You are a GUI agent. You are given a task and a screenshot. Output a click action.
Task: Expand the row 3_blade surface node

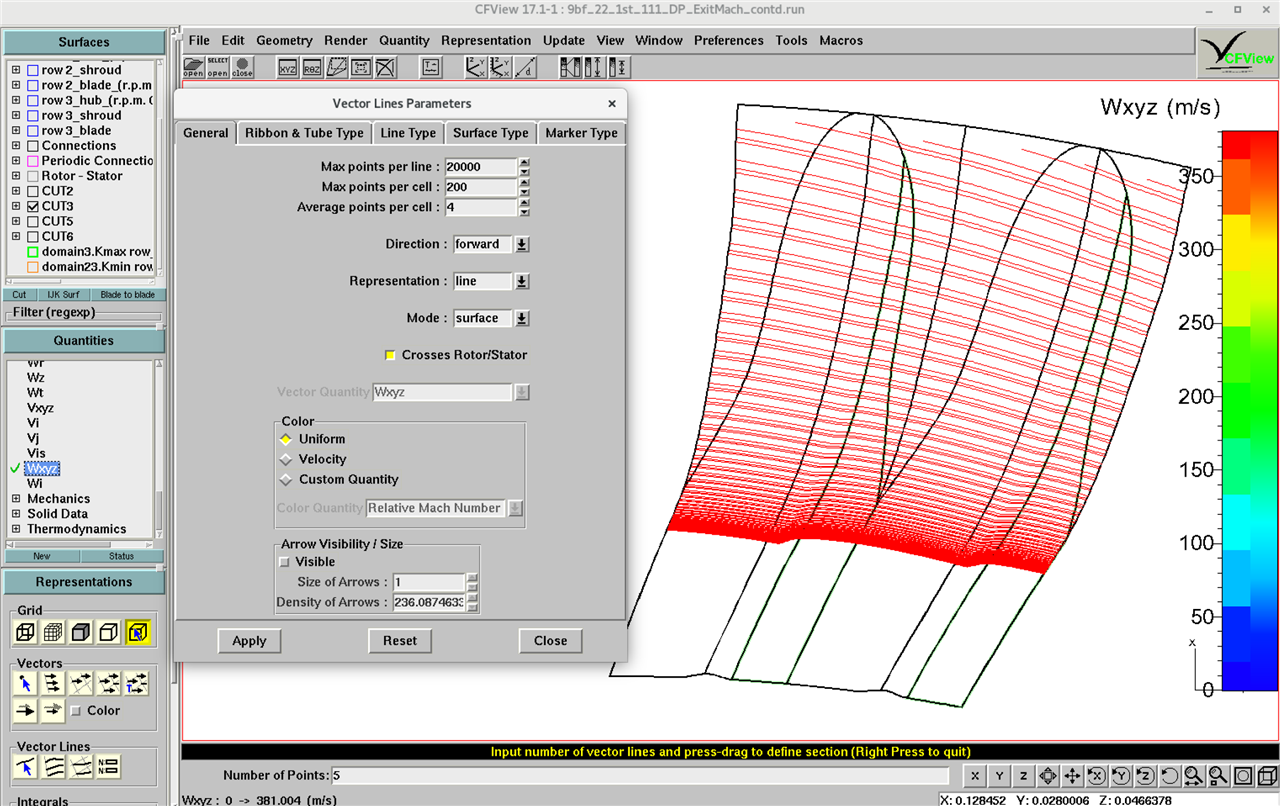[x=16, y=131]
